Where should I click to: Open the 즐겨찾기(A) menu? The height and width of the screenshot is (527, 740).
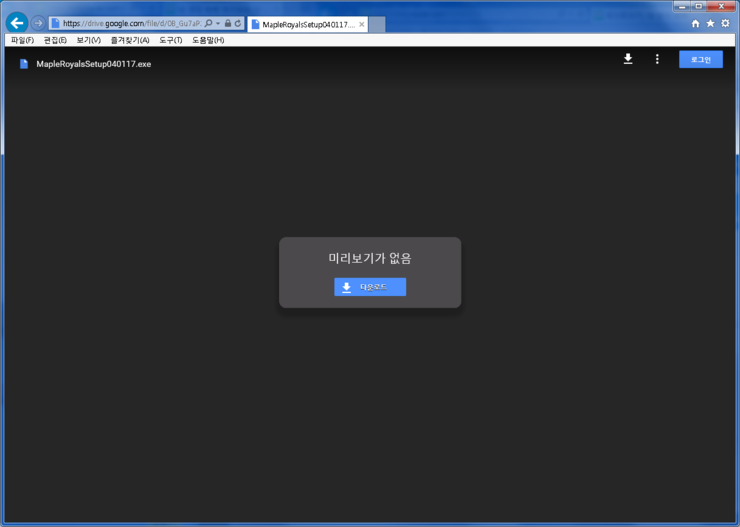[x=130, y=40]
